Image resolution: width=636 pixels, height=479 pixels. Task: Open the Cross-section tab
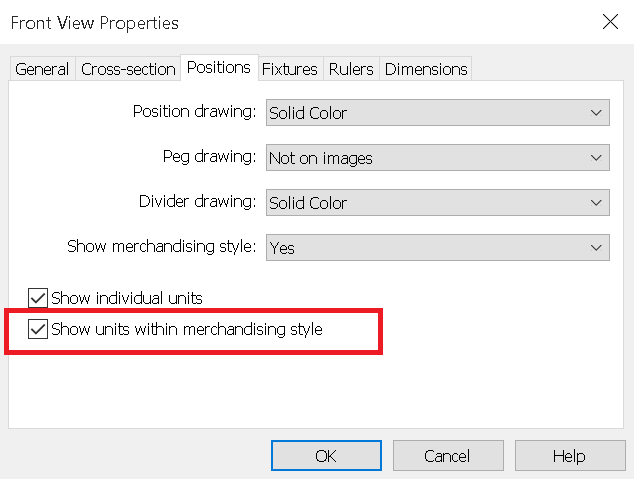[x=128, y=69]
